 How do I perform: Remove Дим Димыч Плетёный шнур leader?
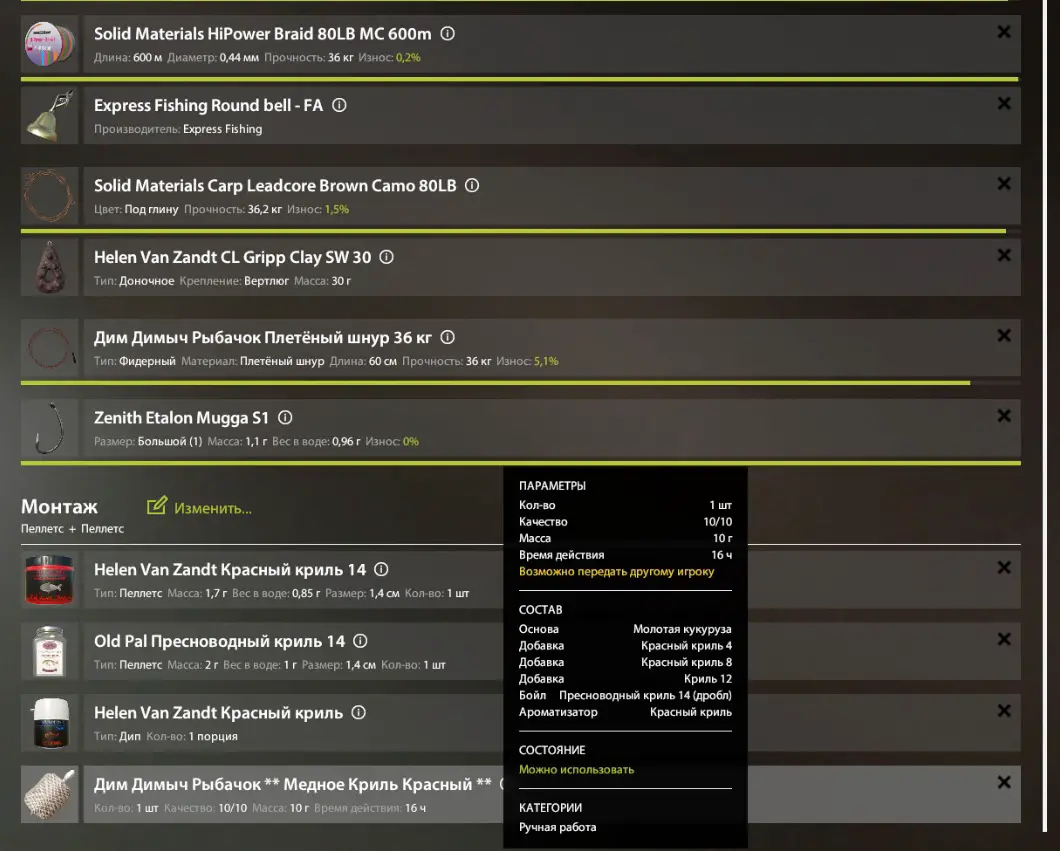[1004, 336]
